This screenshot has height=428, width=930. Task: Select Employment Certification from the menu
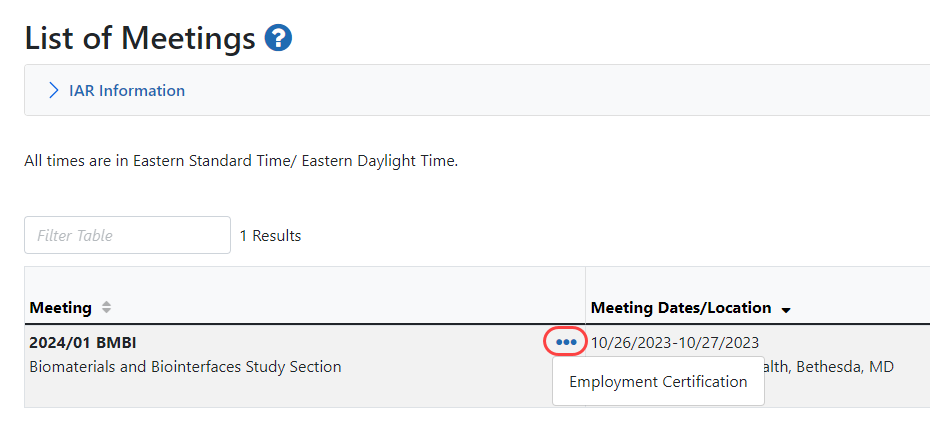[x=658, y=382]
